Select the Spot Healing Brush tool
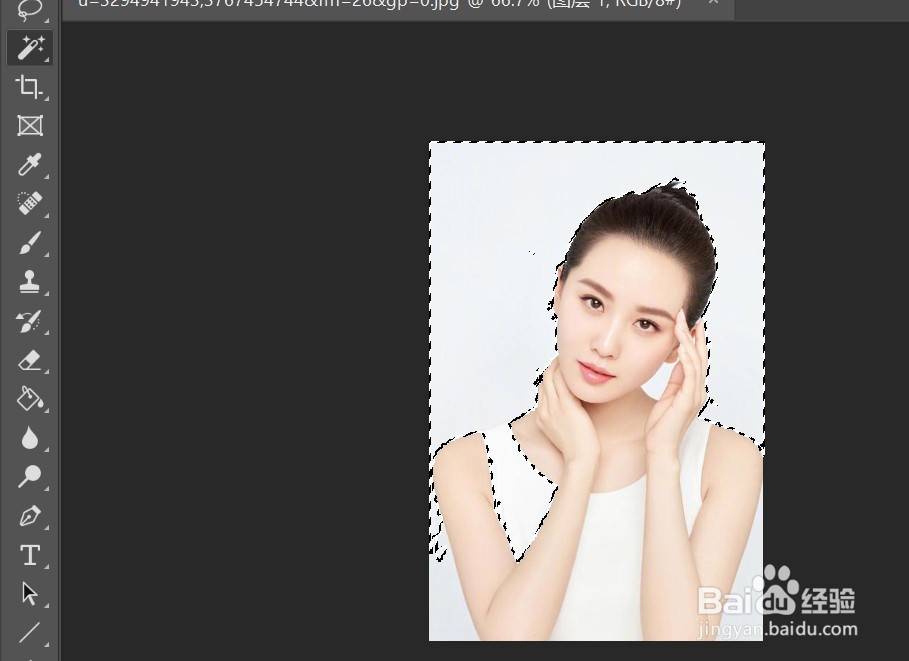 [30, 204]
